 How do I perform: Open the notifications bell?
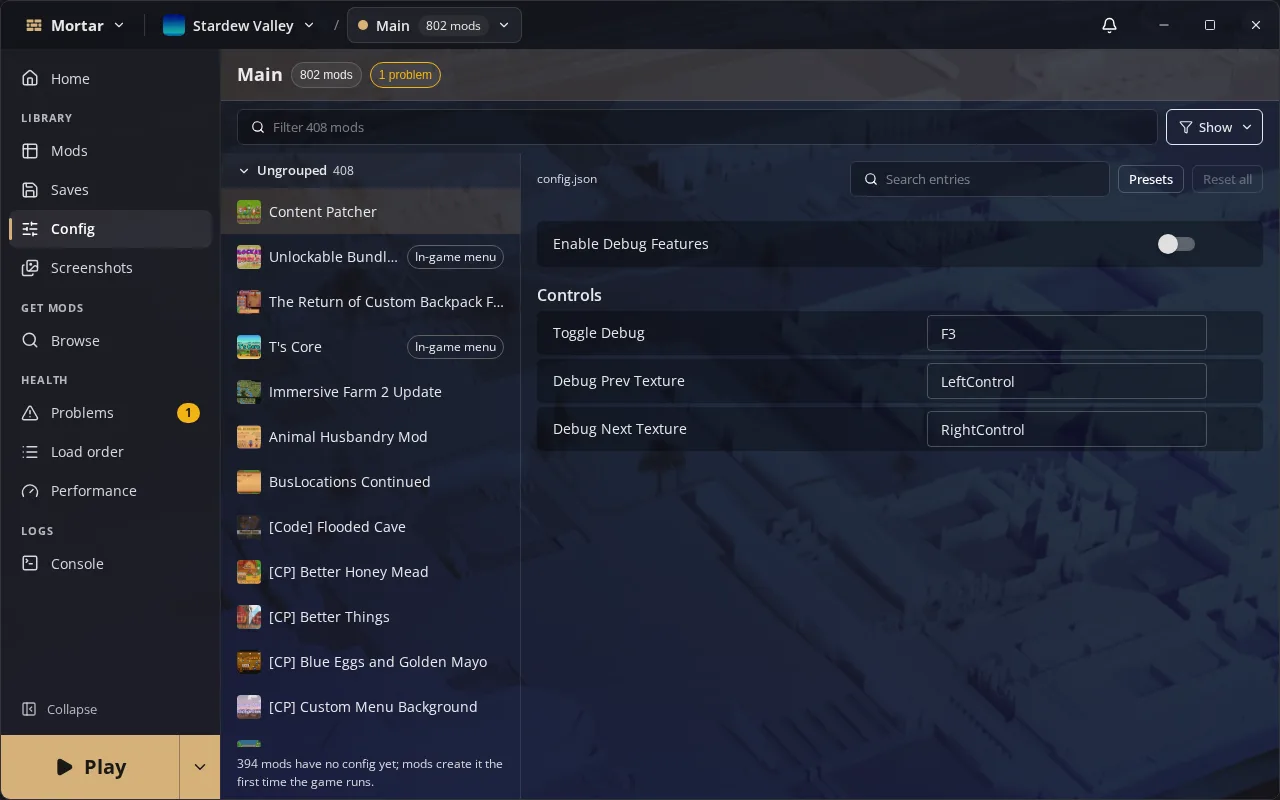coord(1109,25)
